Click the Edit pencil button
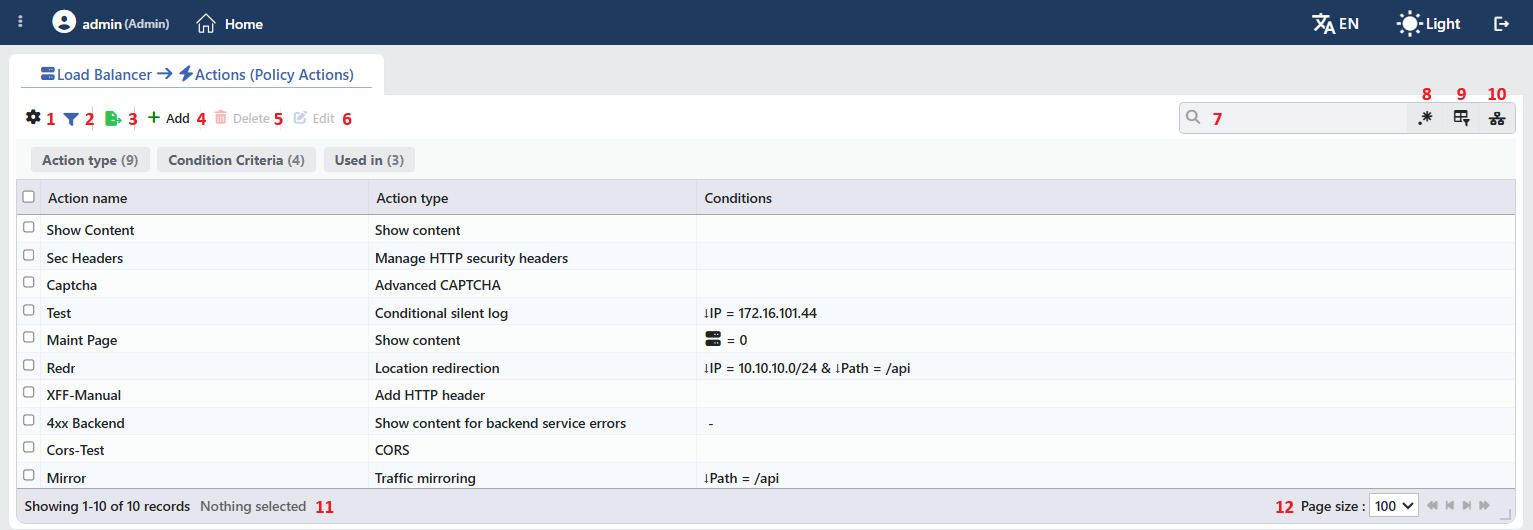The width and height of the screenshot is (1533, 530). pyautogui.click(x=314, y=118)
